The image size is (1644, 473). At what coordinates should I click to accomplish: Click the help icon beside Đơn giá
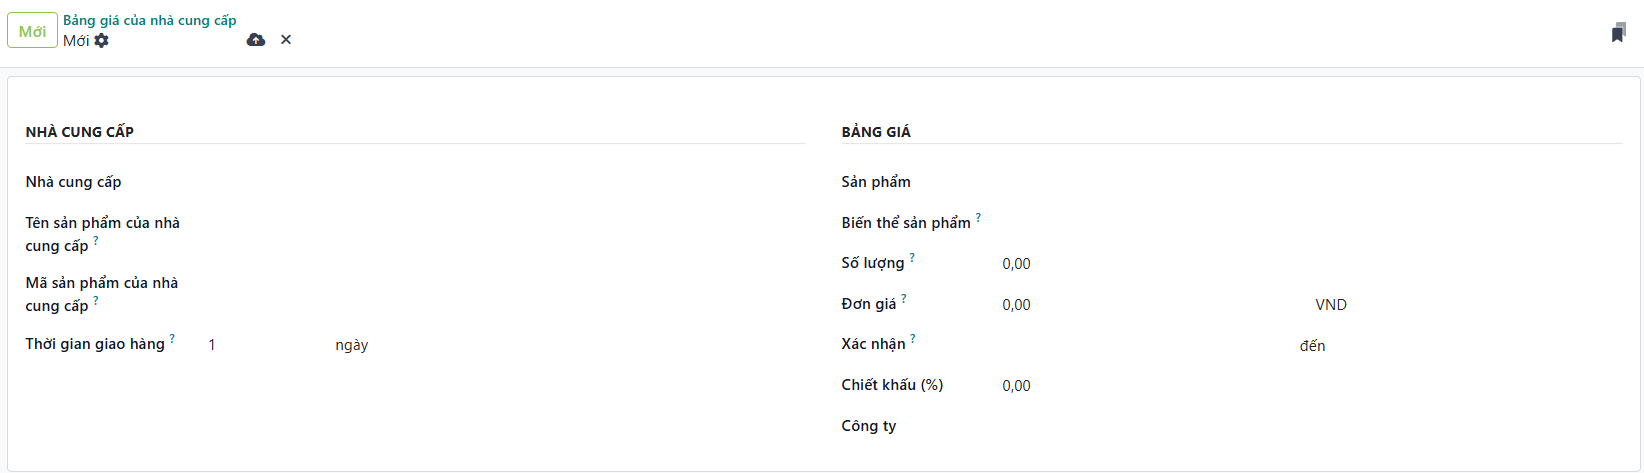(904, 299)
